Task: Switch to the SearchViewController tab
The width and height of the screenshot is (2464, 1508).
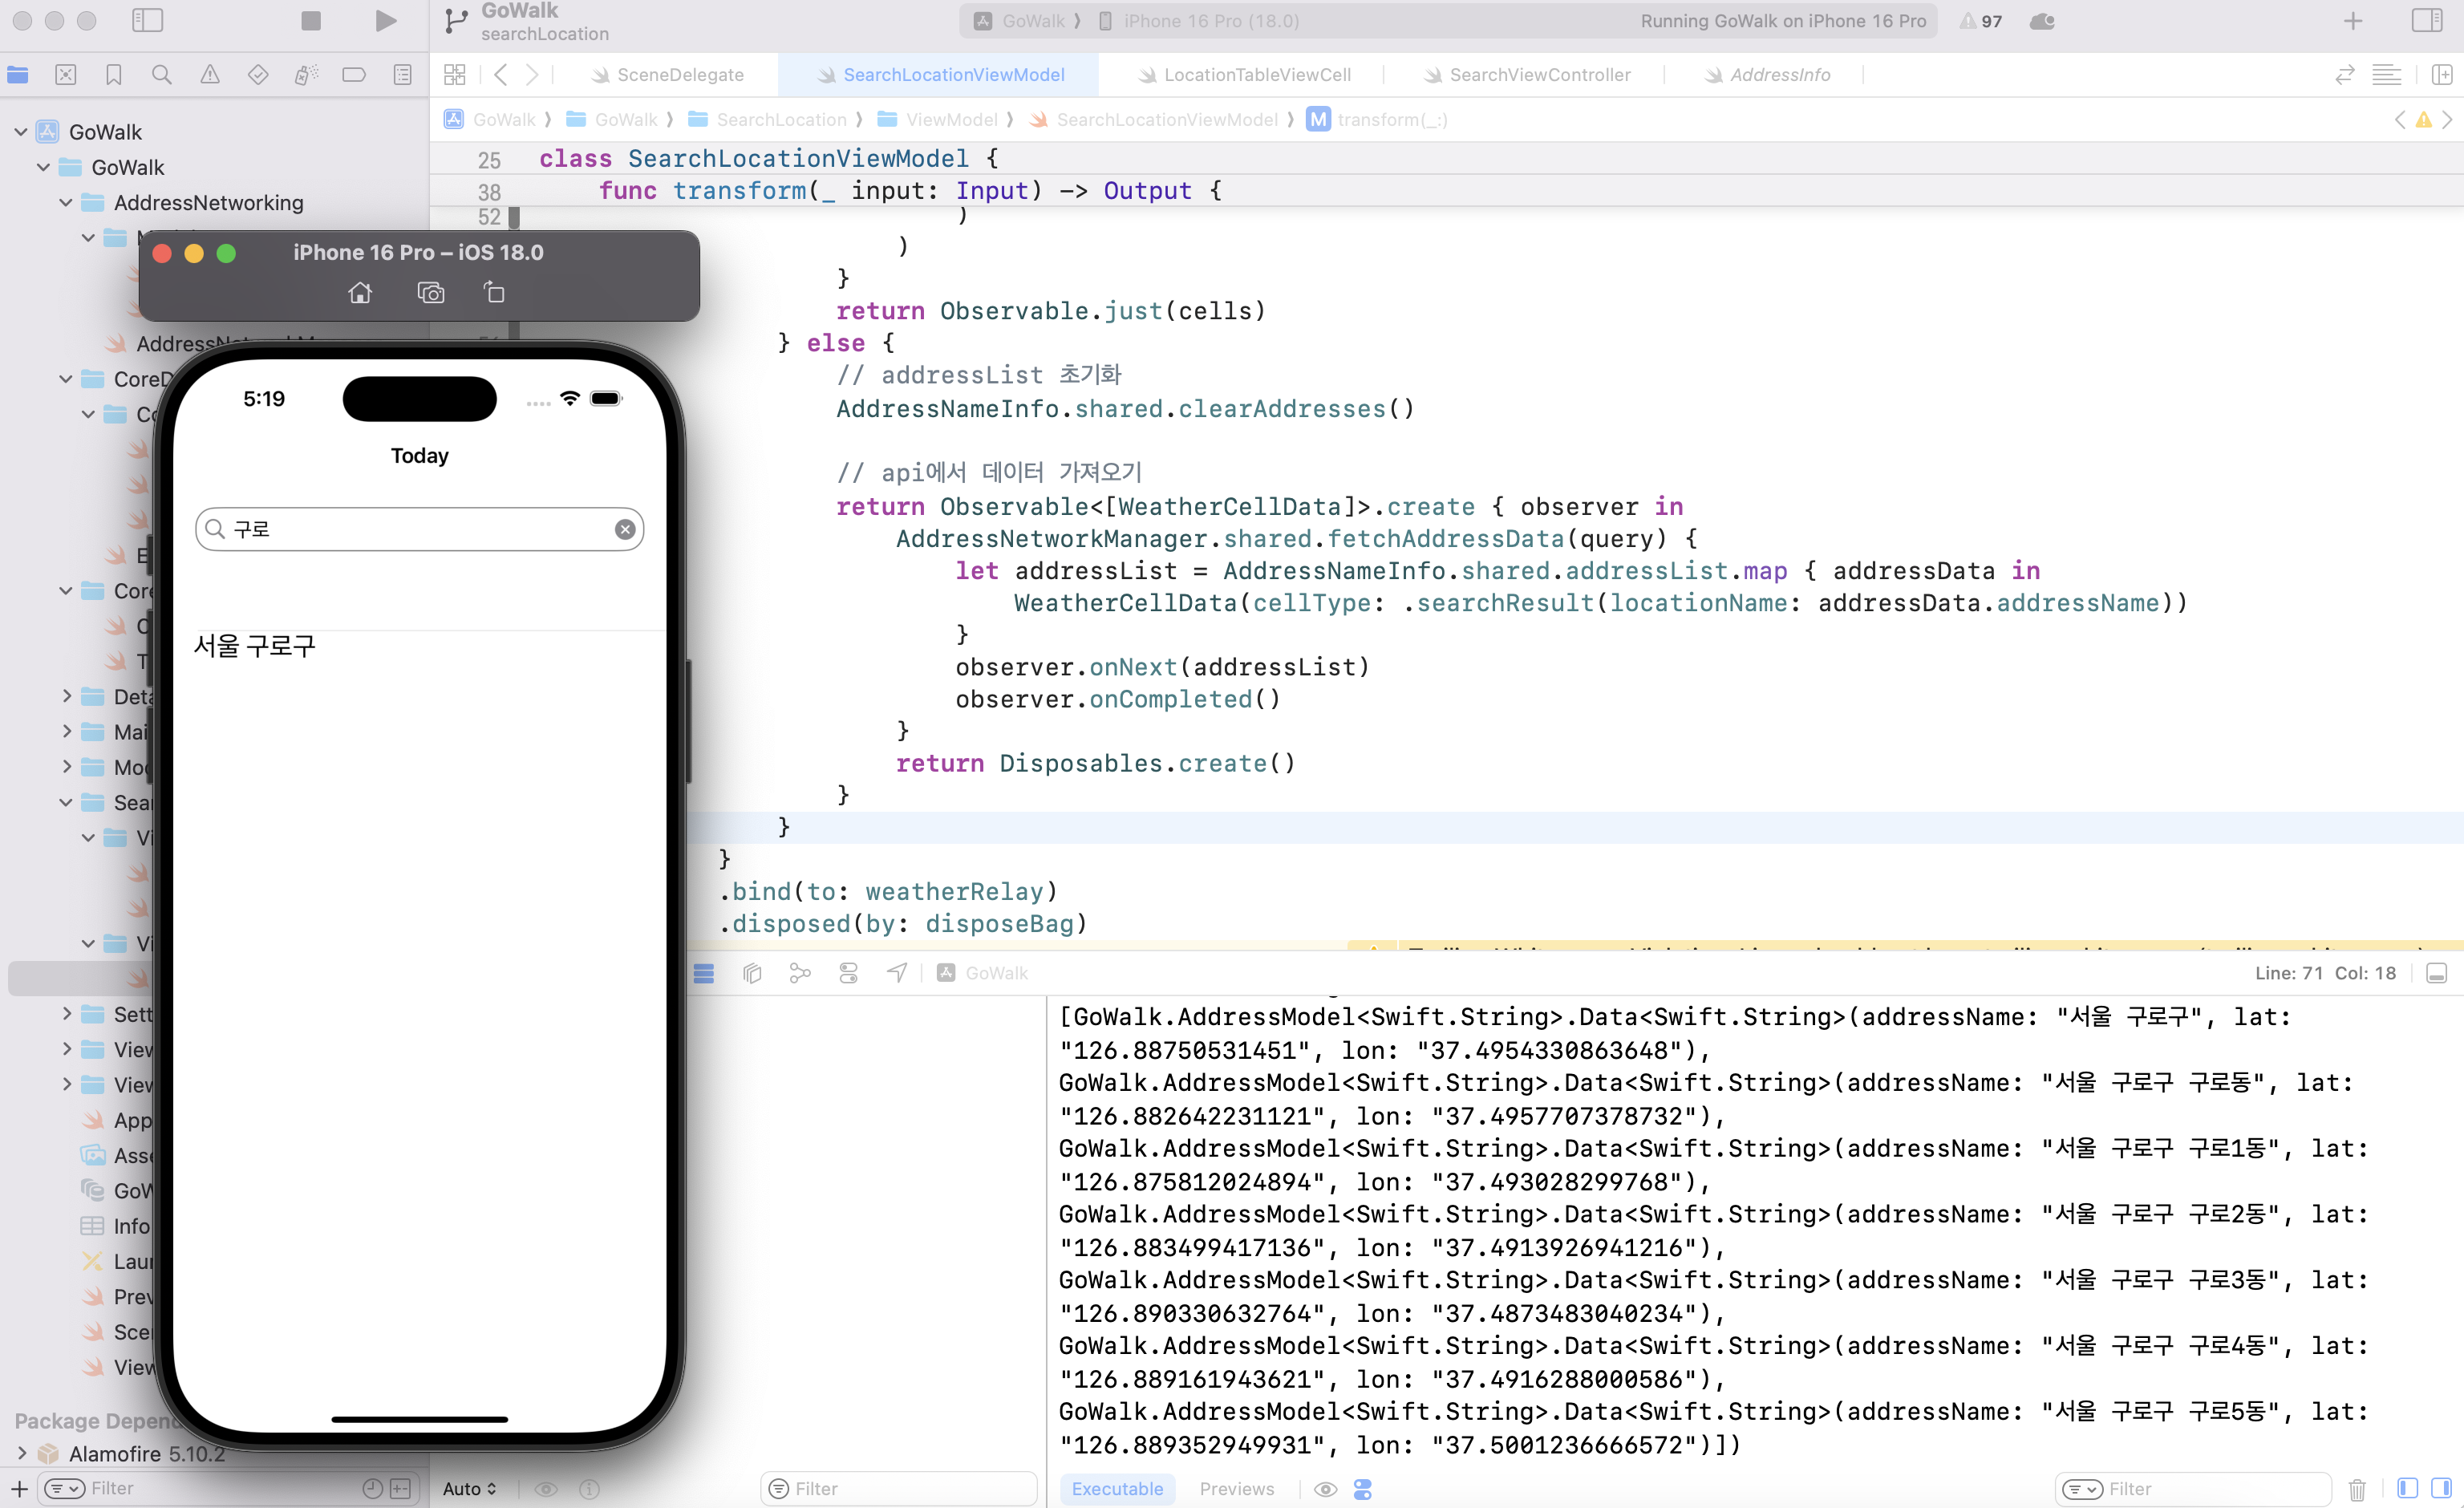Action: [x=1538, y=75]
